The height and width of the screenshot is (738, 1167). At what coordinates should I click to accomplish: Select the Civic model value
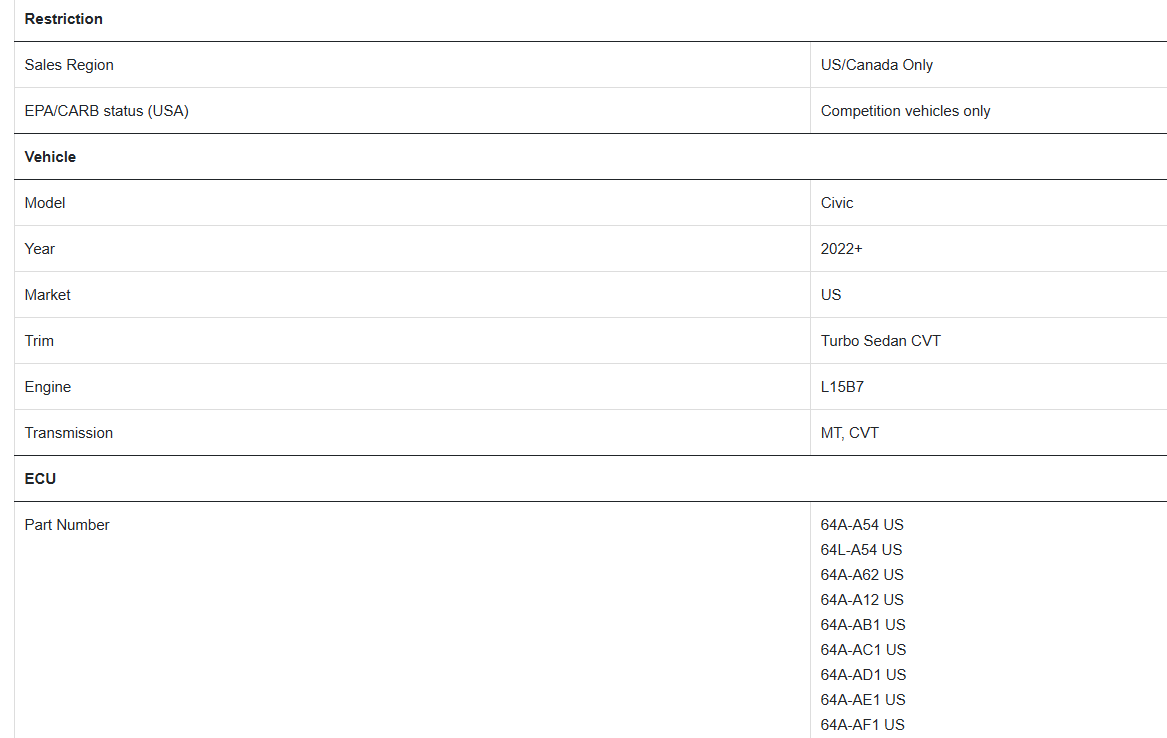click(837, 203)
